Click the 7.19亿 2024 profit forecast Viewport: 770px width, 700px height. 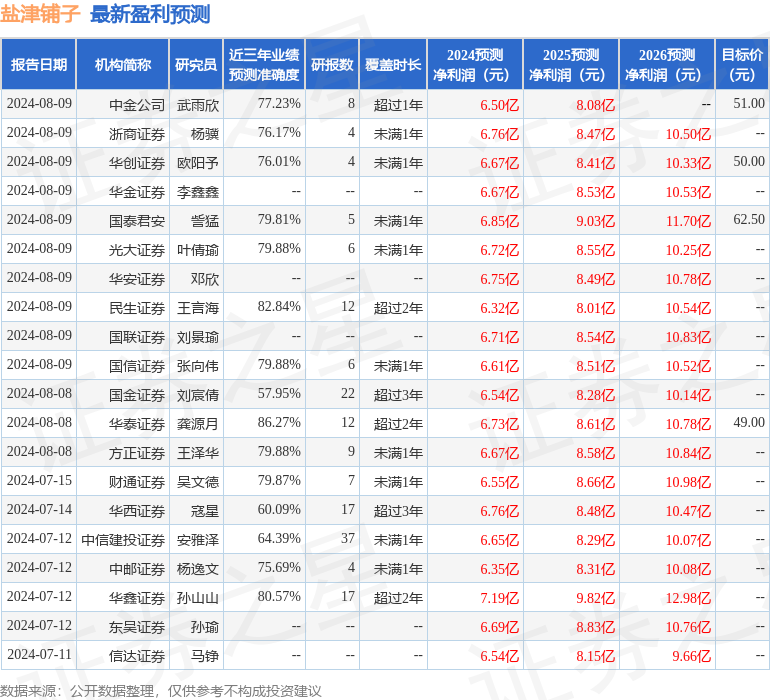[499, 597]
